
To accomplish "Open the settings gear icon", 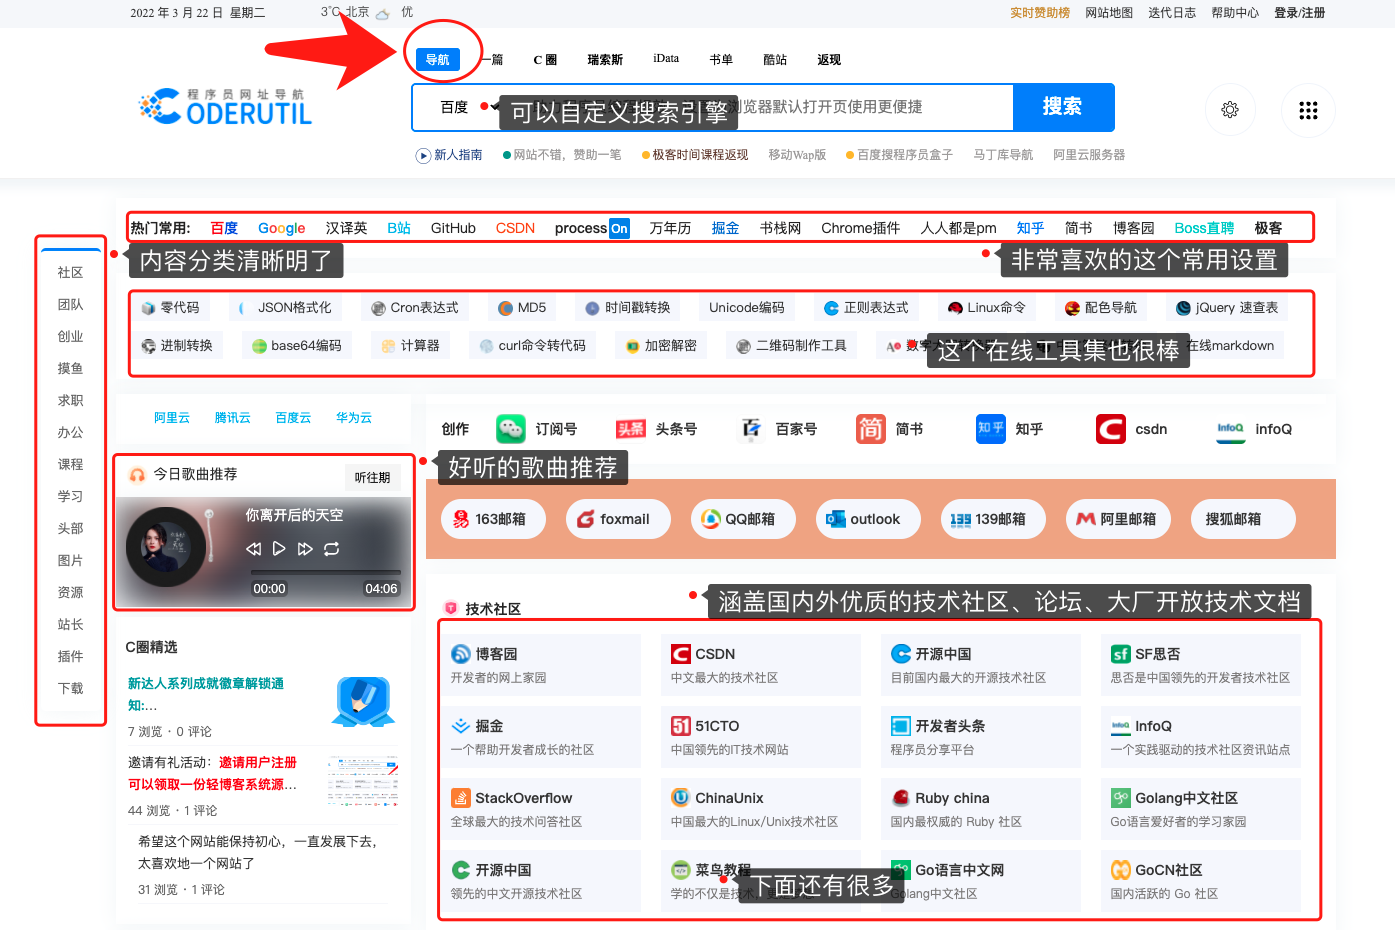I will tap(1230, 109).
